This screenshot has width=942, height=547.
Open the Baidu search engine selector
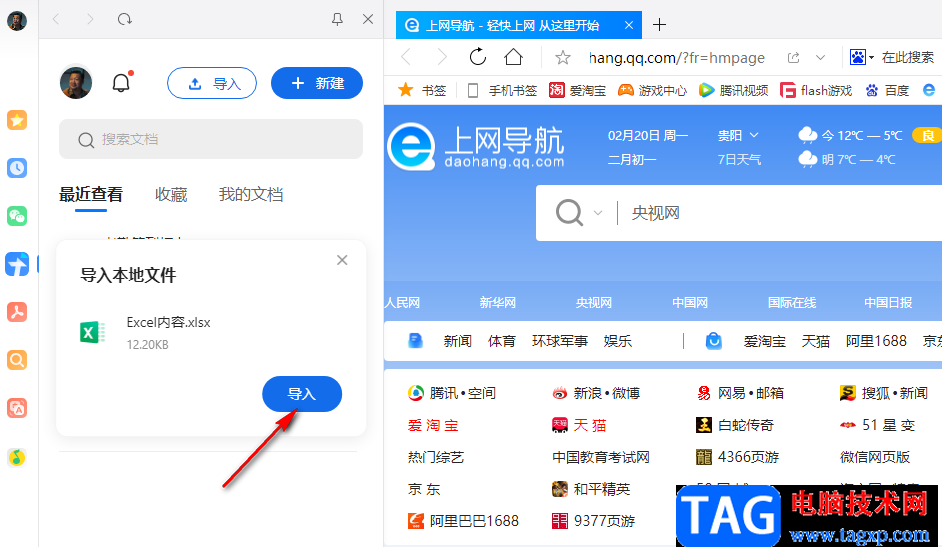[861, 57]
